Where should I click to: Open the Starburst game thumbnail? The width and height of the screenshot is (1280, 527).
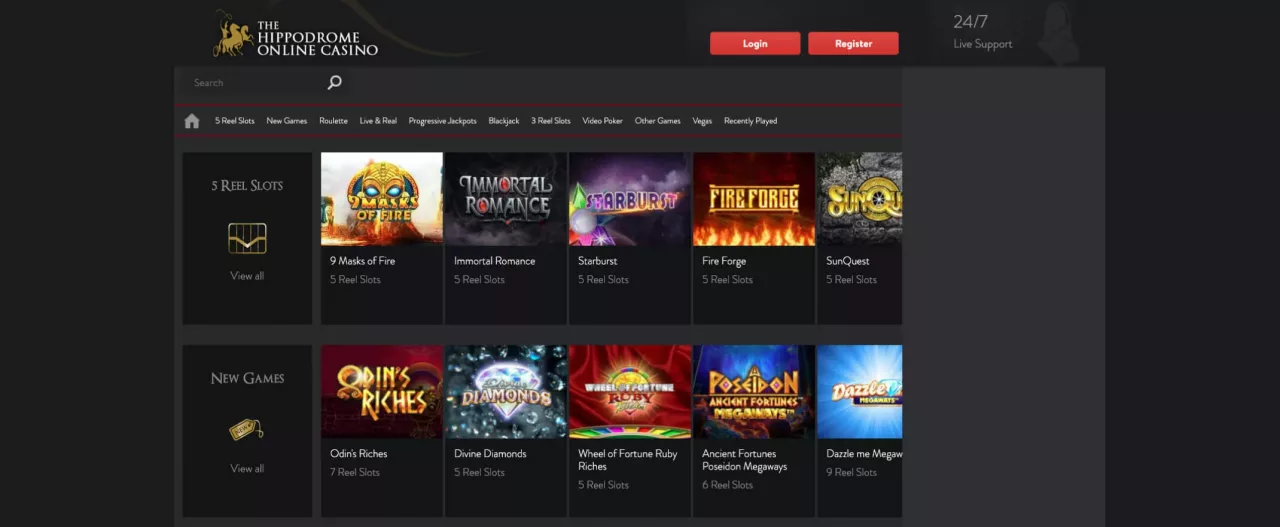pyautogui.click(x=629, y=199)
